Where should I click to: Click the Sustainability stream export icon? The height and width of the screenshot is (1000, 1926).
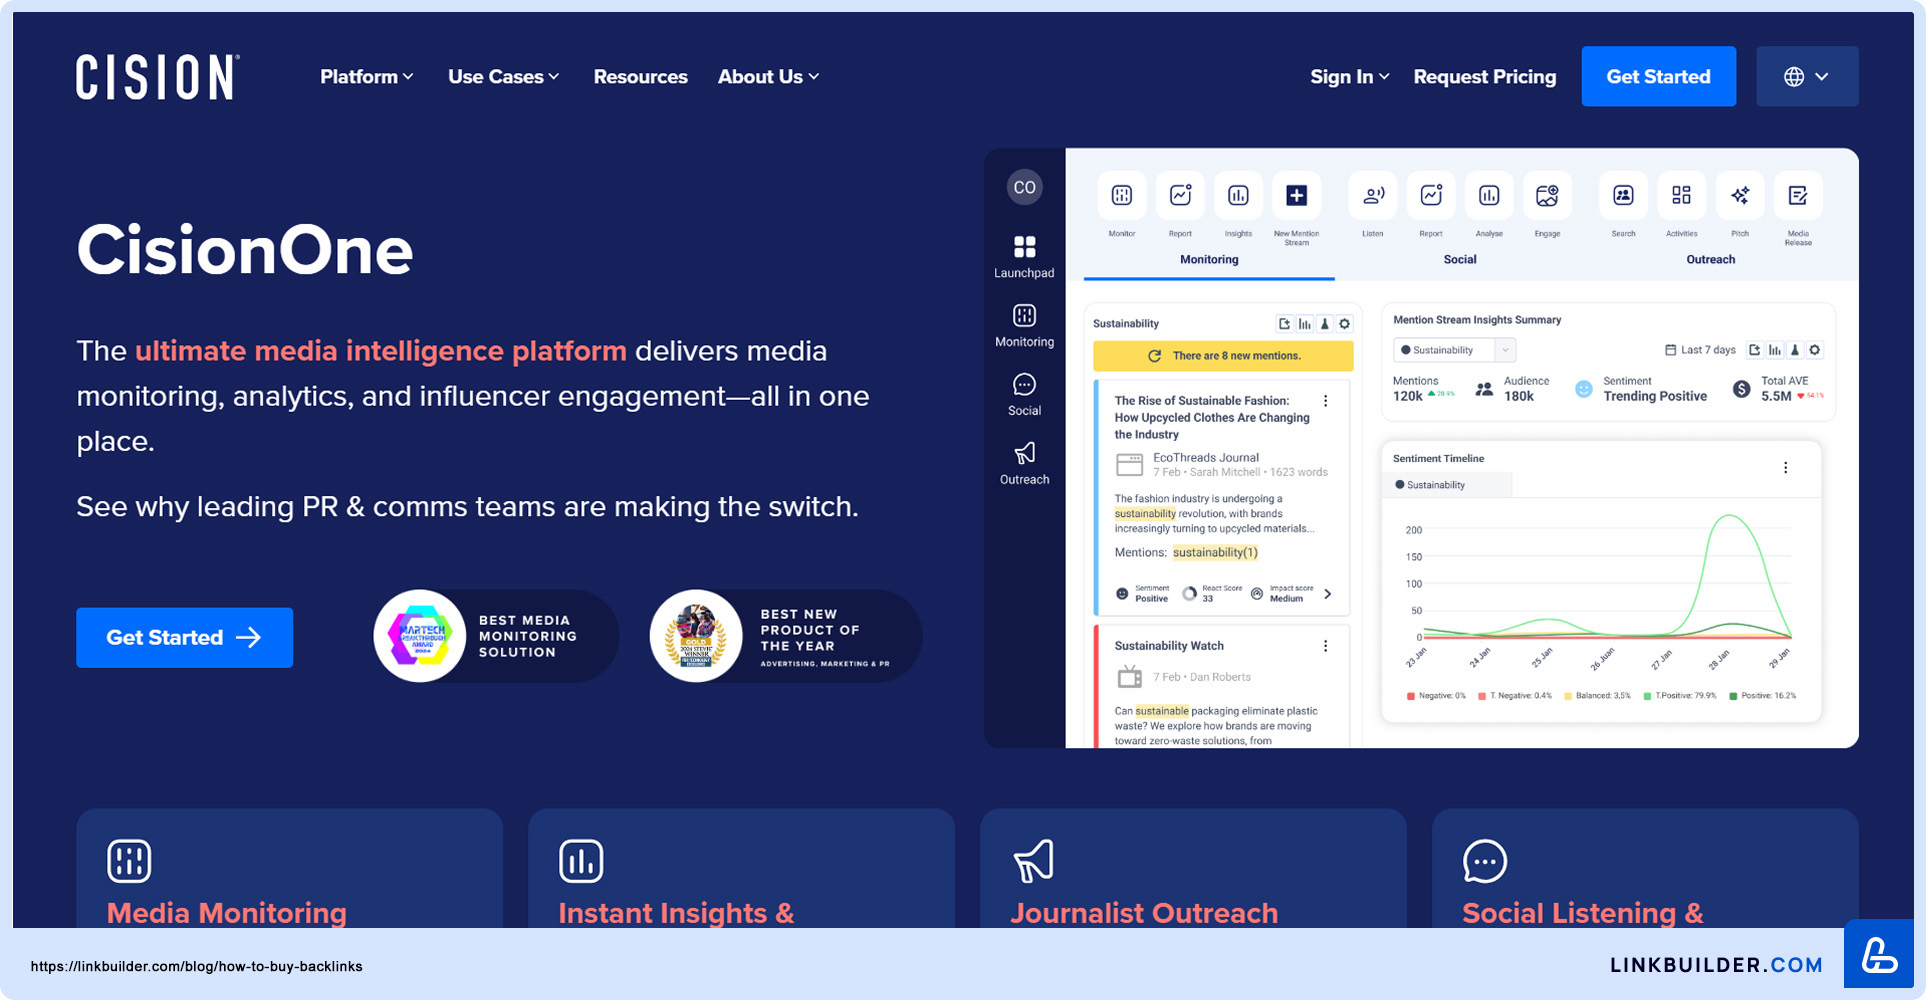pyautogui.click(x=1285, y=324)
